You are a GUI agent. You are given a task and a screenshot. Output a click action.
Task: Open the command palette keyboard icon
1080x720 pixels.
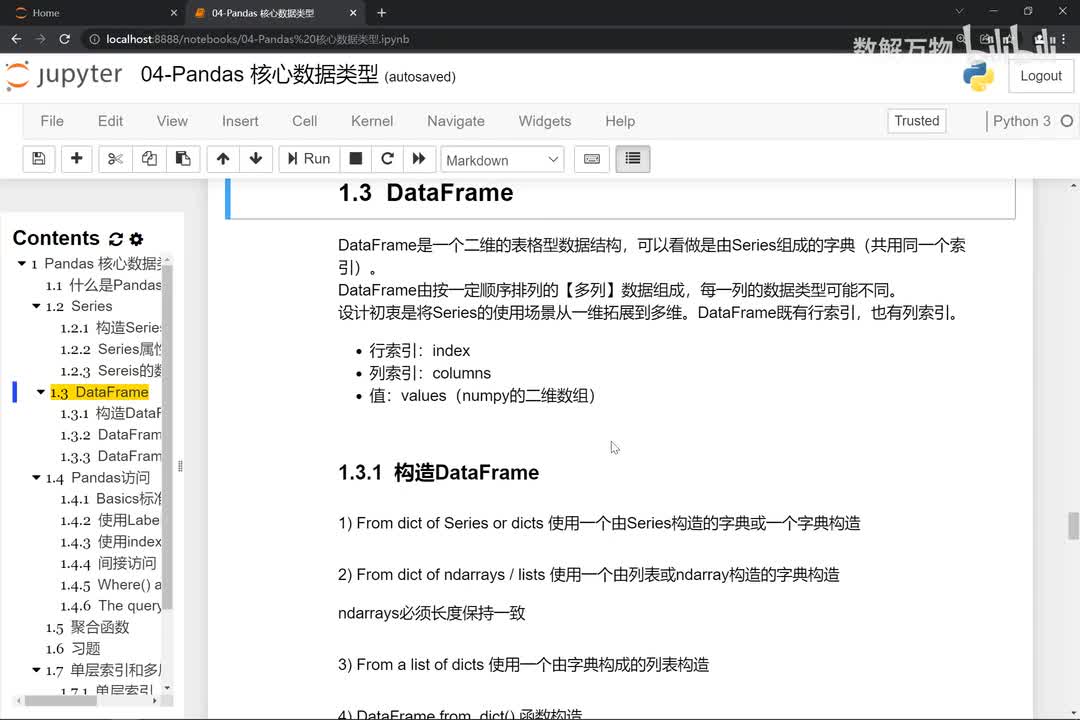click(x=592, y=159)
